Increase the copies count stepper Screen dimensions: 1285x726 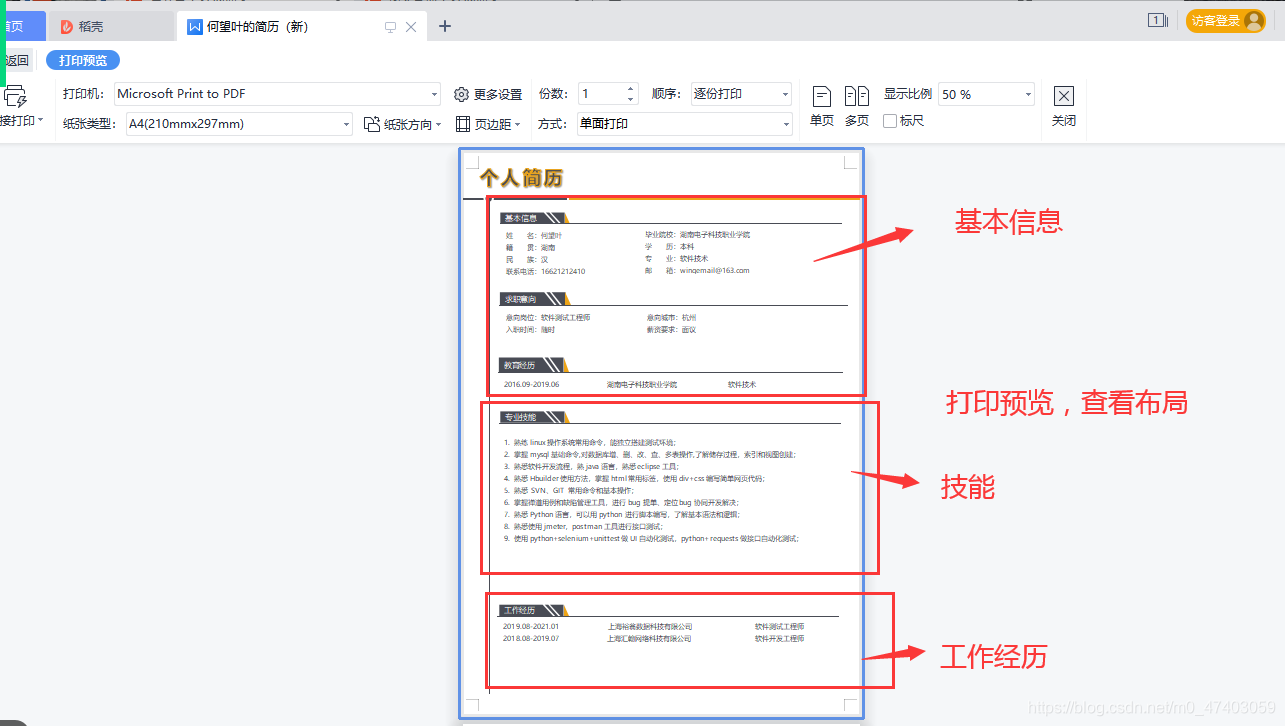point(631,89)
